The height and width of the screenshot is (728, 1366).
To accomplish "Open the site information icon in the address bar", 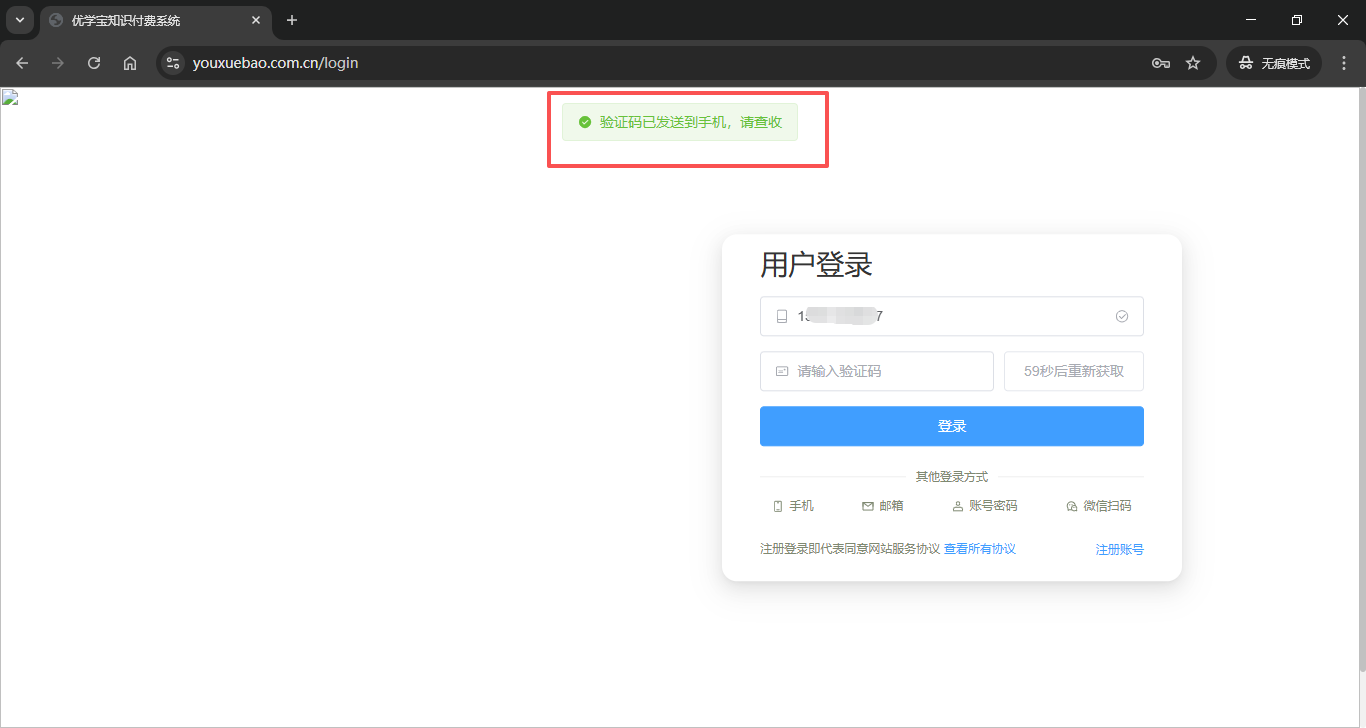I will (x=172, y=62).
